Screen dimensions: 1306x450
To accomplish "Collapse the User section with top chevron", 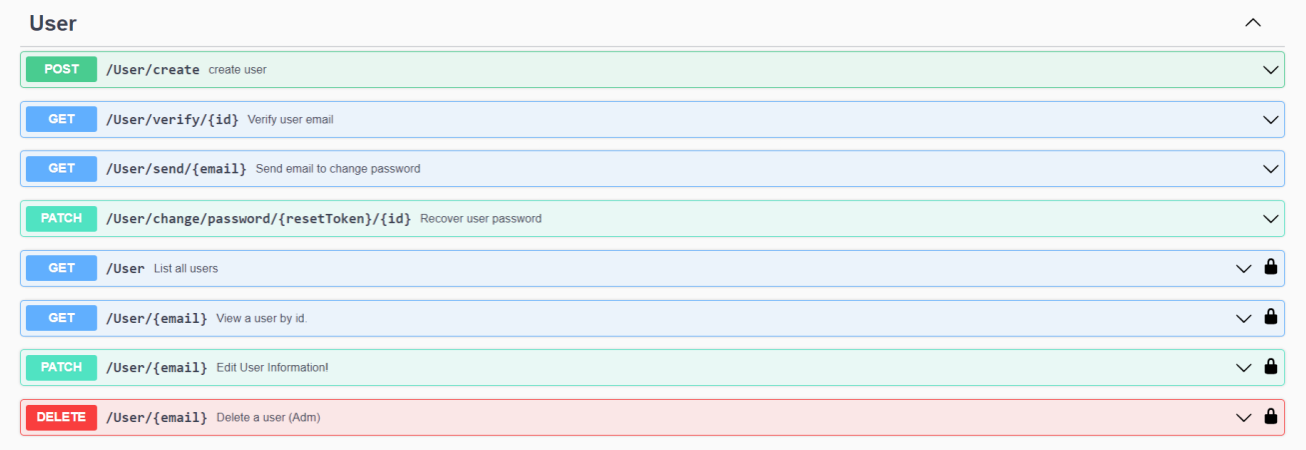I will click(x=1253, y=23).
